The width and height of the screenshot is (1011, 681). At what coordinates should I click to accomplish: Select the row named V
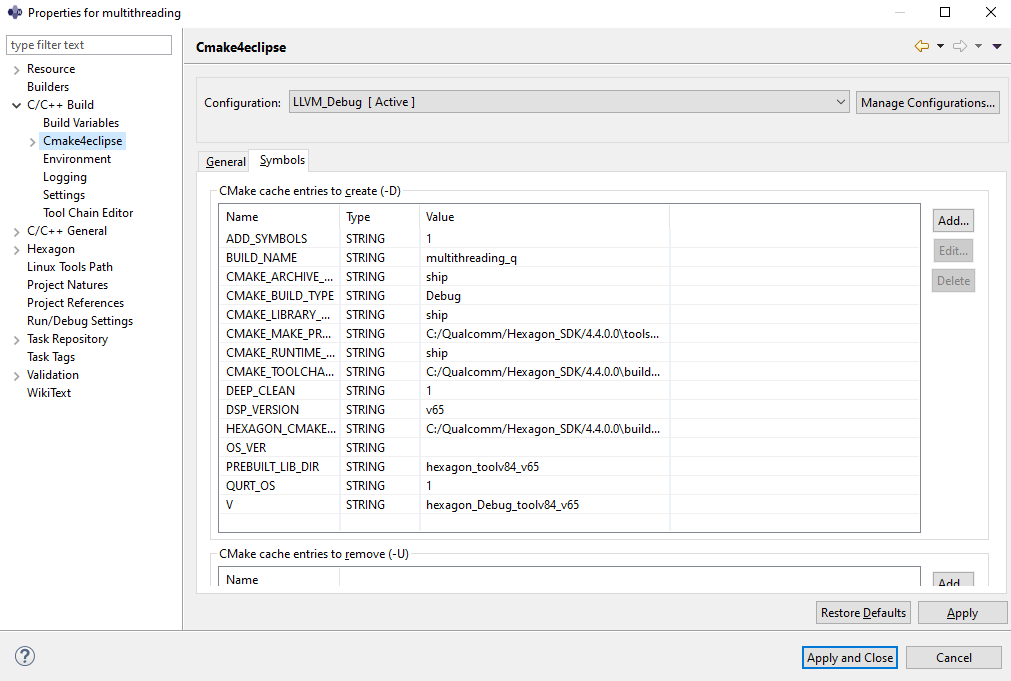tap(569, 505)
